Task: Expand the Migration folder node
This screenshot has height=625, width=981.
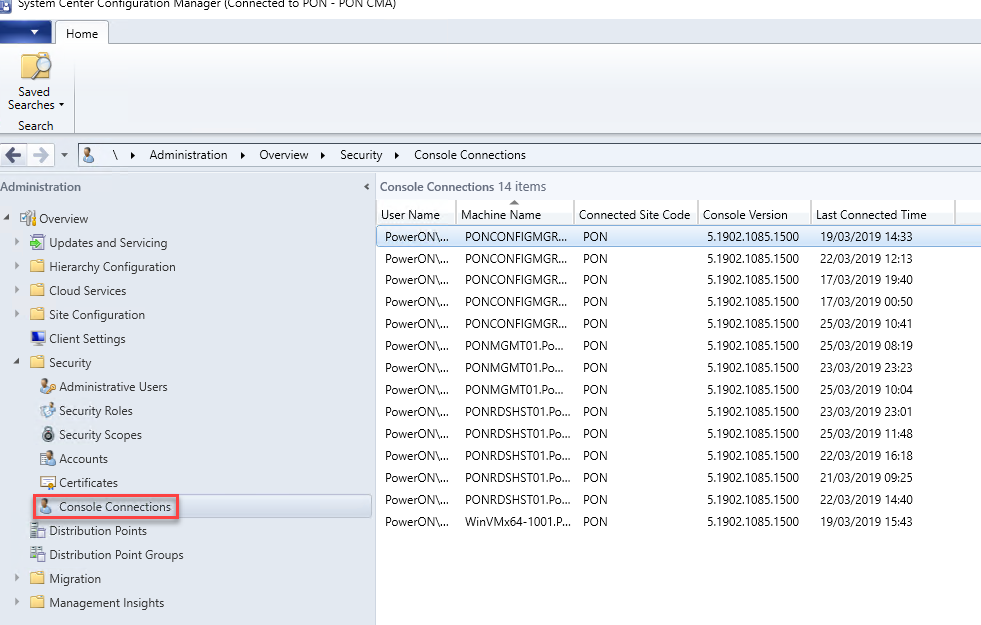Action: (x=17, y=579)
